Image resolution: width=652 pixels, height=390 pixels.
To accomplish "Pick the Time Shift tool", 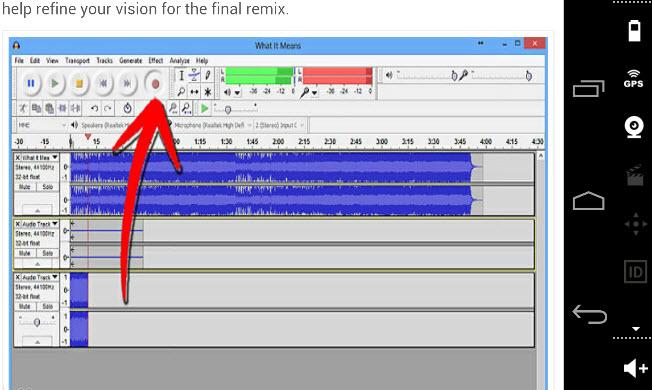I will pos(194,91).
